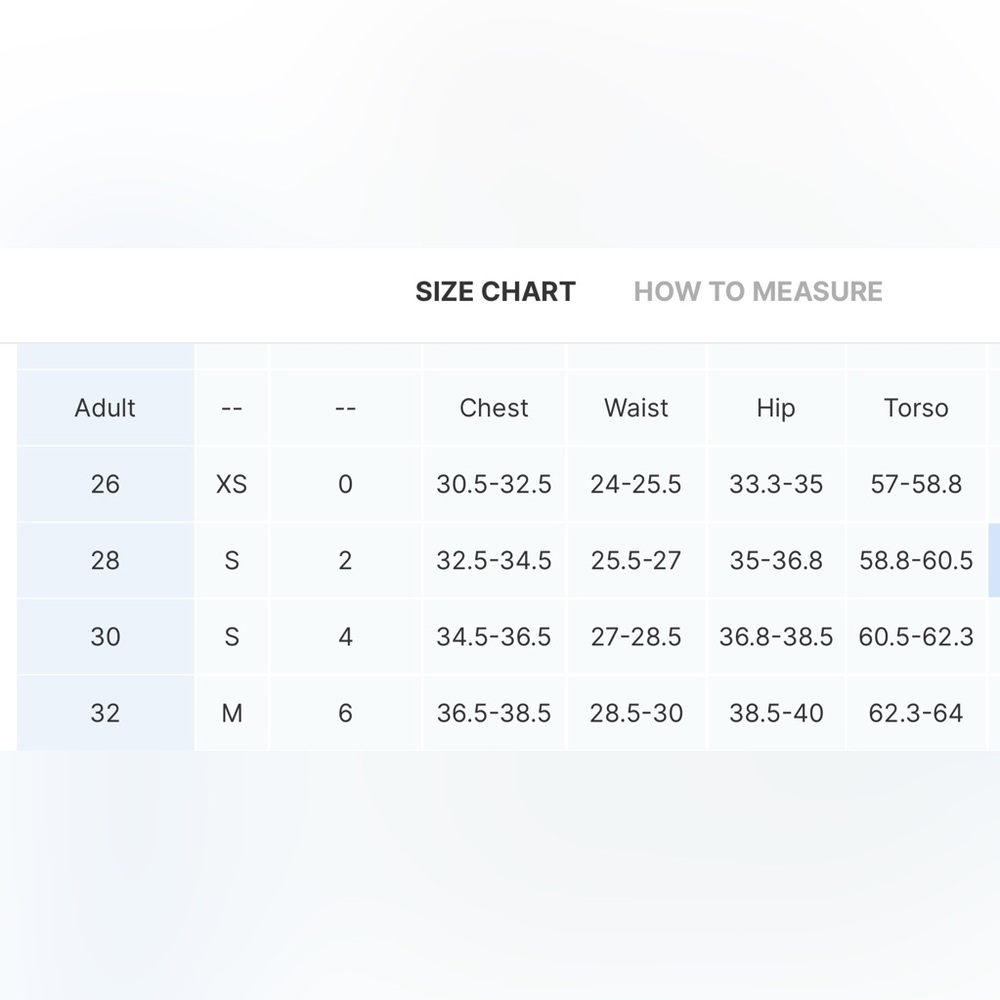Click adult size 28 cell

click(x=105, y=560)
